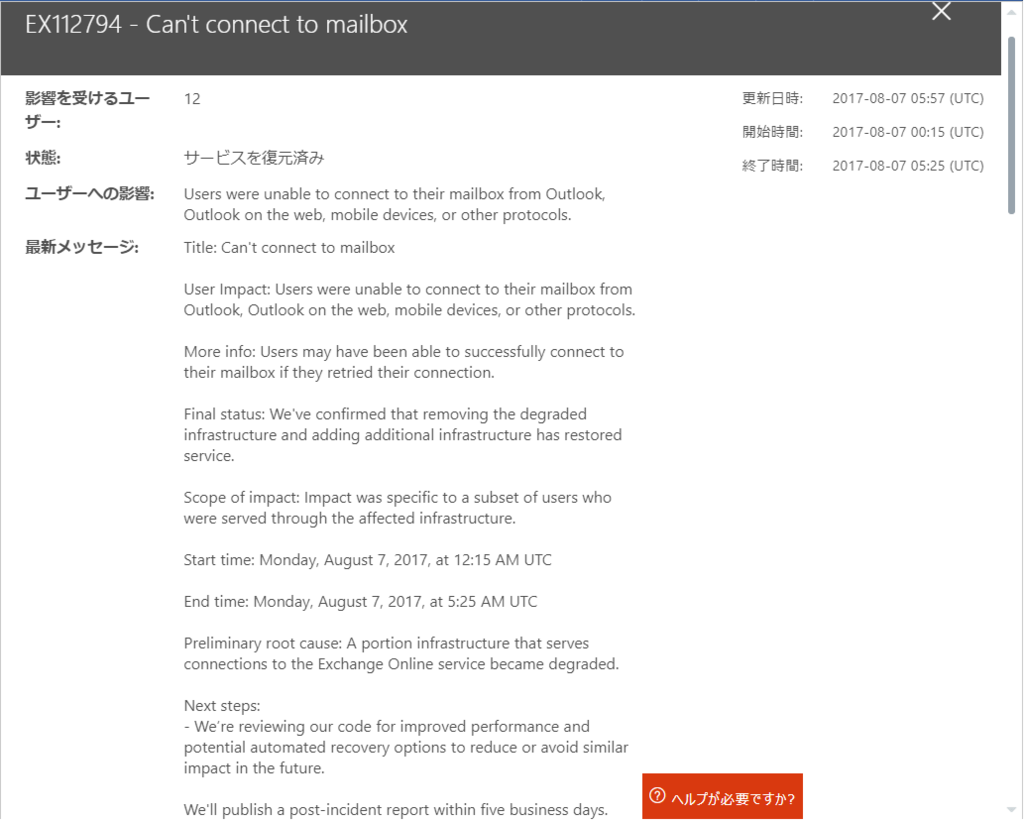Click the More info paragraph
The image size is (1024, 820).
(404, 362)
